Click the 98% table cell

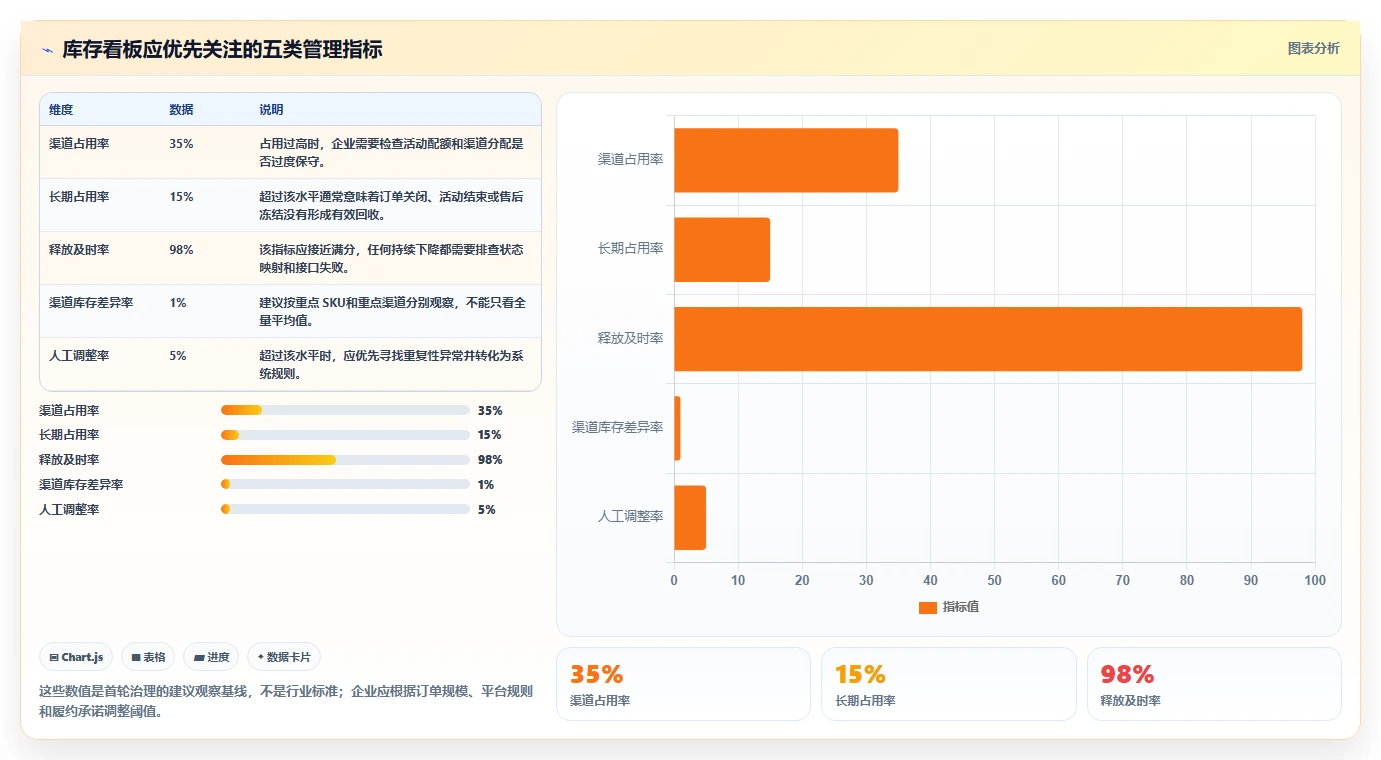[x=181, y=250]
